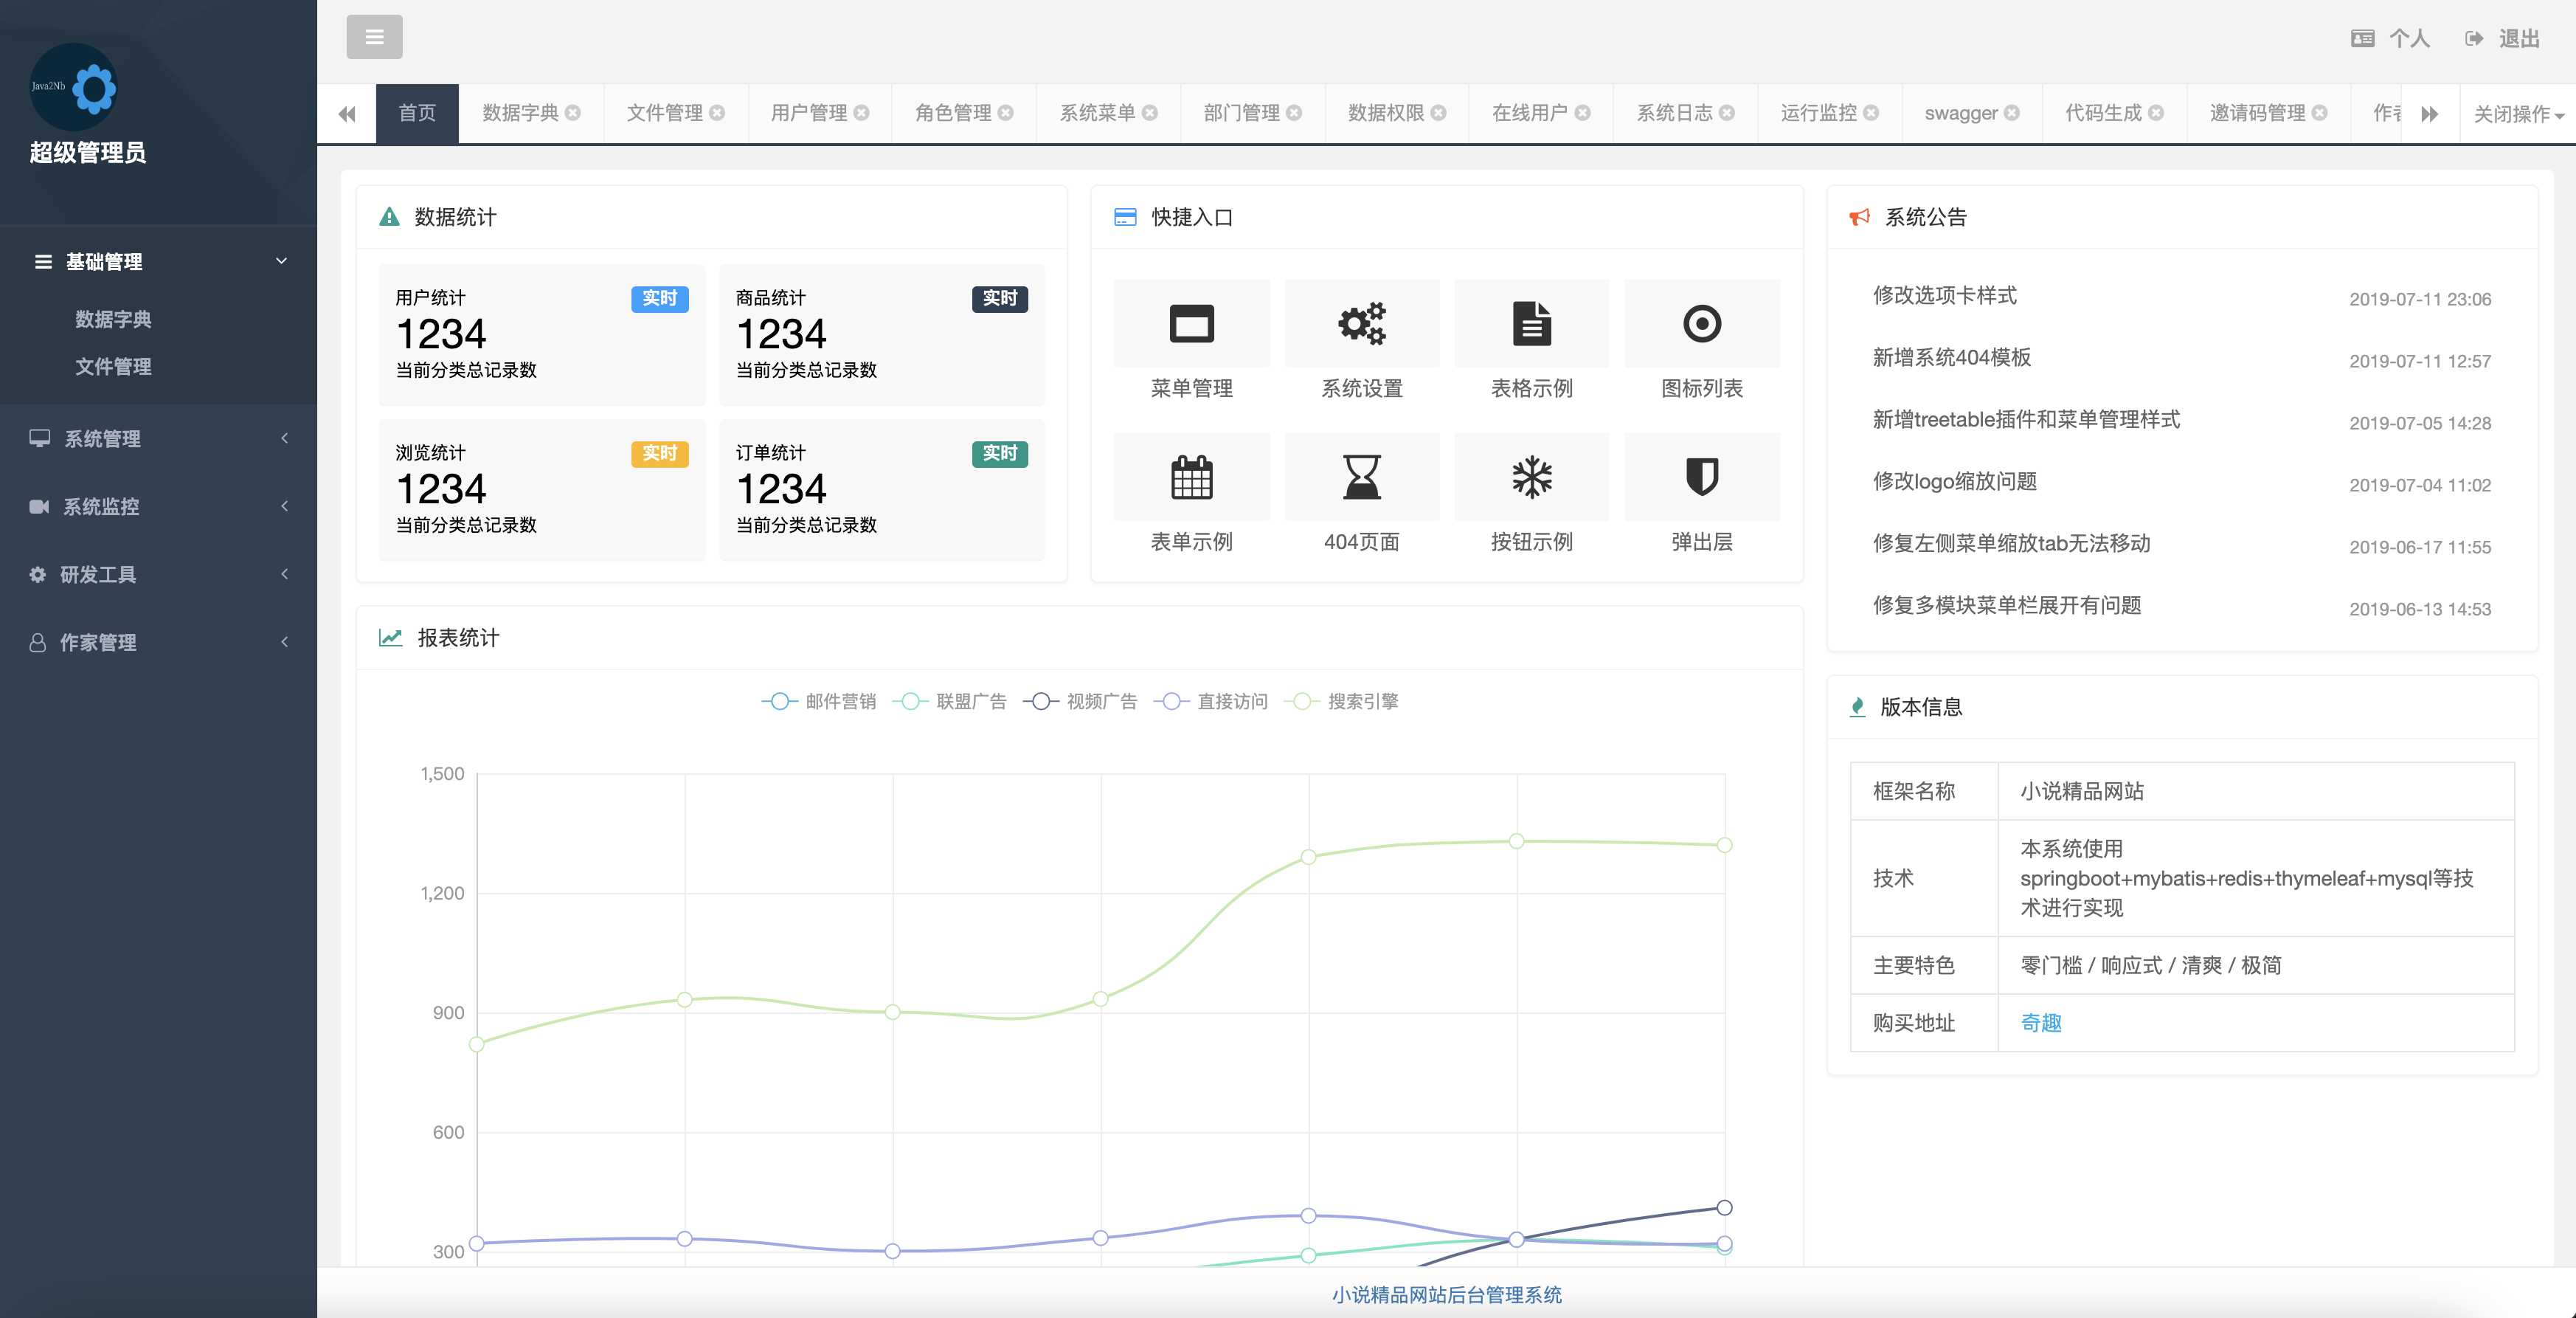Image resolution: width=2576 pixels, height=1318 pixels.
Task: Switch to the 用户管理 tab
Action: coord(808,113)
